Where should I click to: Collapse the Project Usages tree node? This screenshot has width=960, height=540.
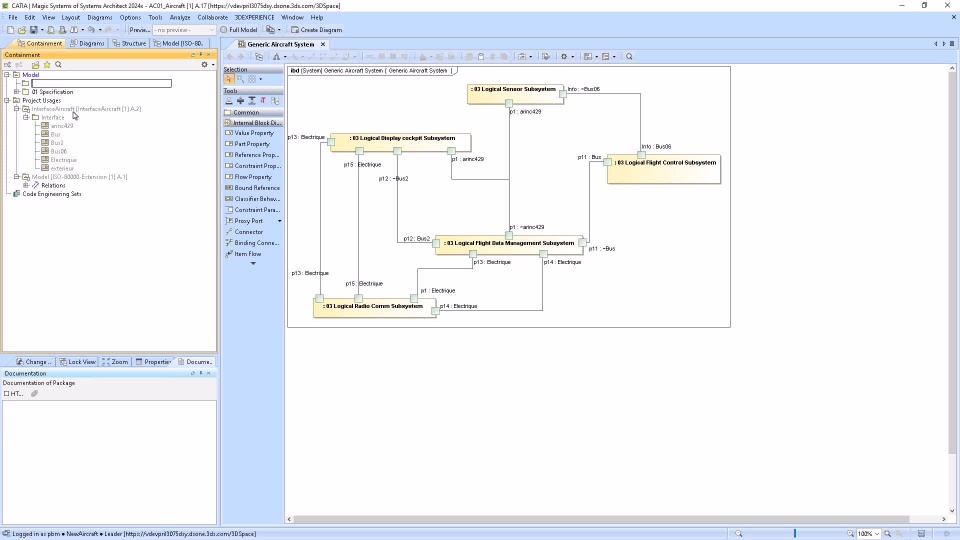[7, 100]
